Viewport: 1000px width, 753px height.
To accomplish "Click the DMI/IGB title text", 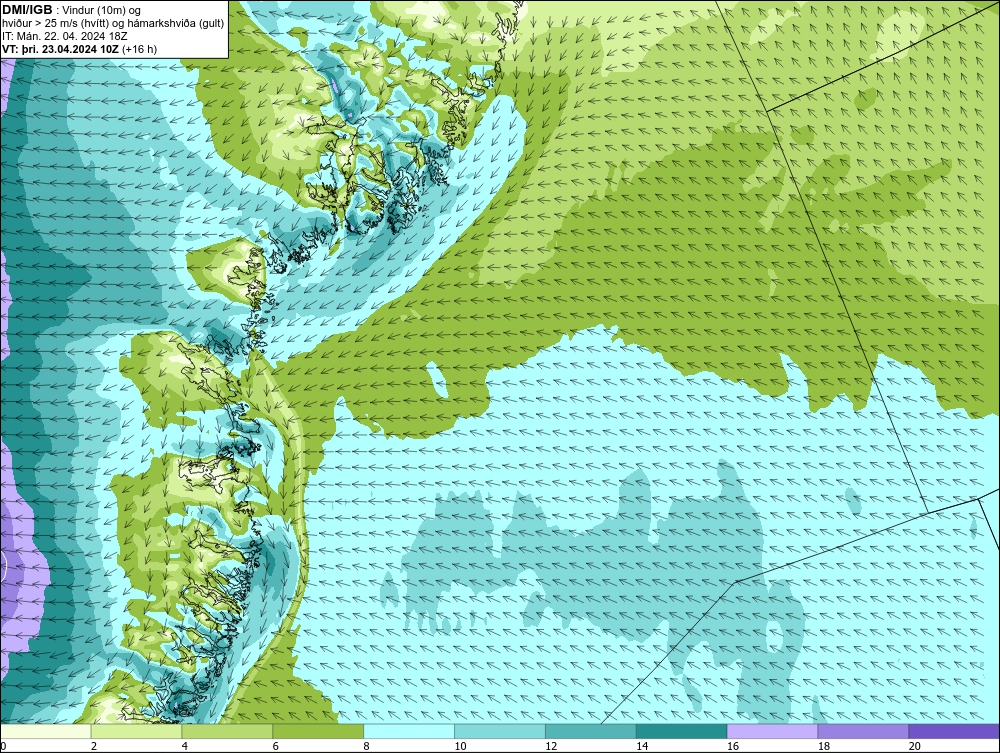I will pyautogui.click(x=27, y=10).
